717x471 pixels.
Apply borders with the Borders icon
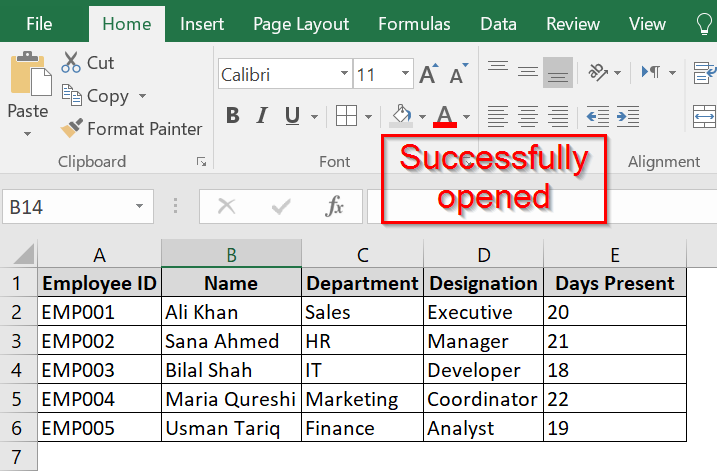346,116
